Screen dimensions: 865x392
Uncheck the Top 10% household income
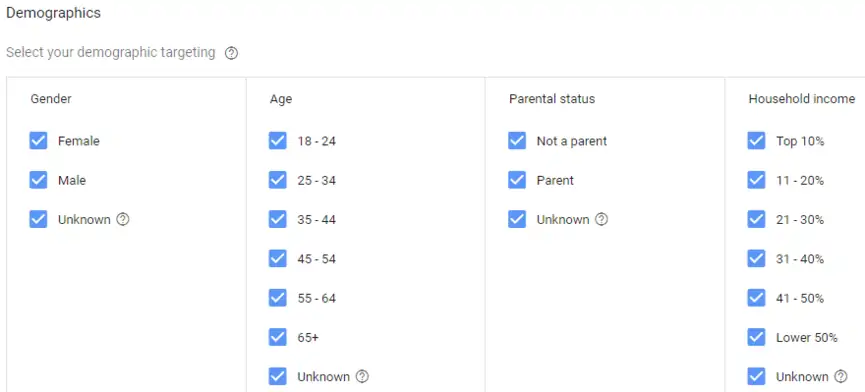[756, 141]
